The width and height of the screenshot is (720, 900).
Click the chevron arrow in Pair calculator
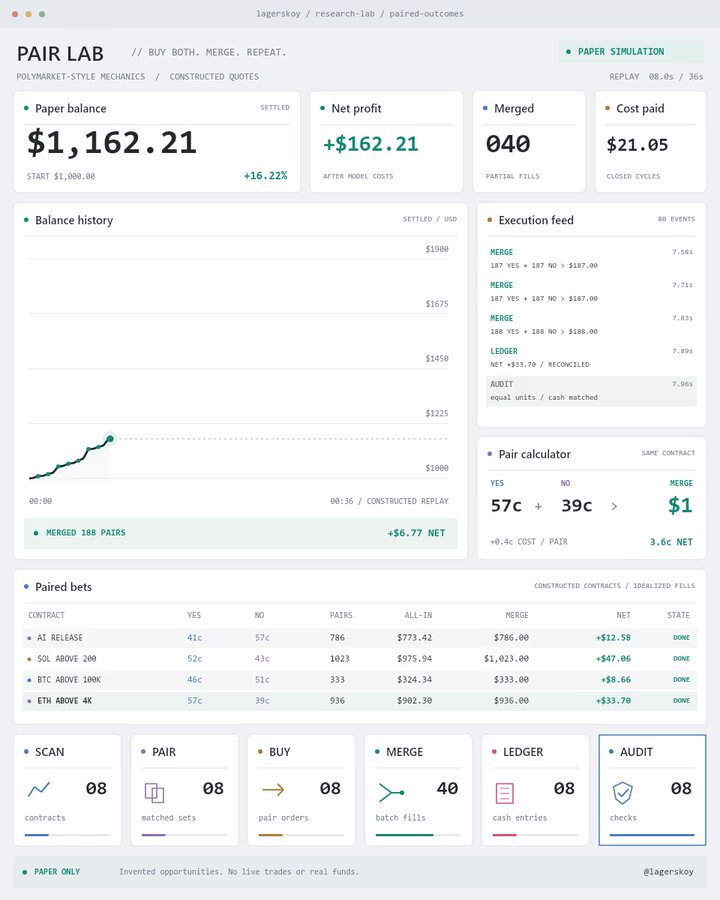(614, 506)
